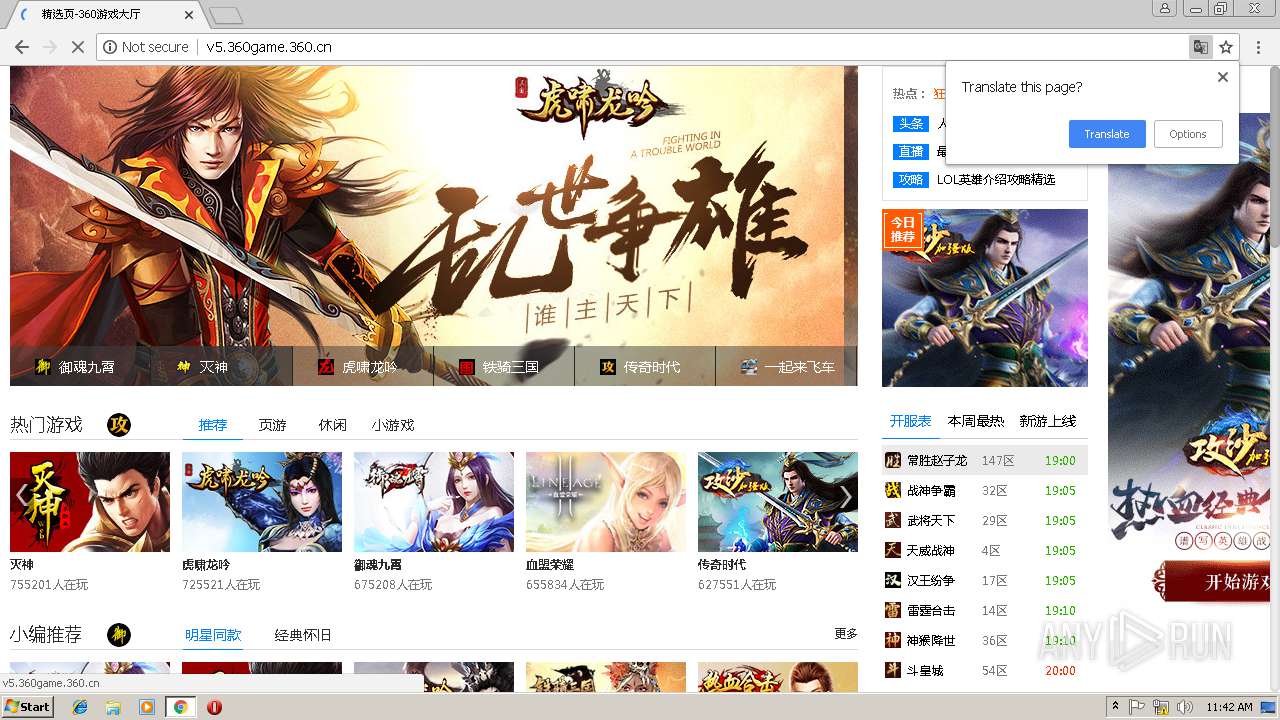The image size is (1280, 720).
Task: Click the 头条 news tag
Action: click(911, 124)
